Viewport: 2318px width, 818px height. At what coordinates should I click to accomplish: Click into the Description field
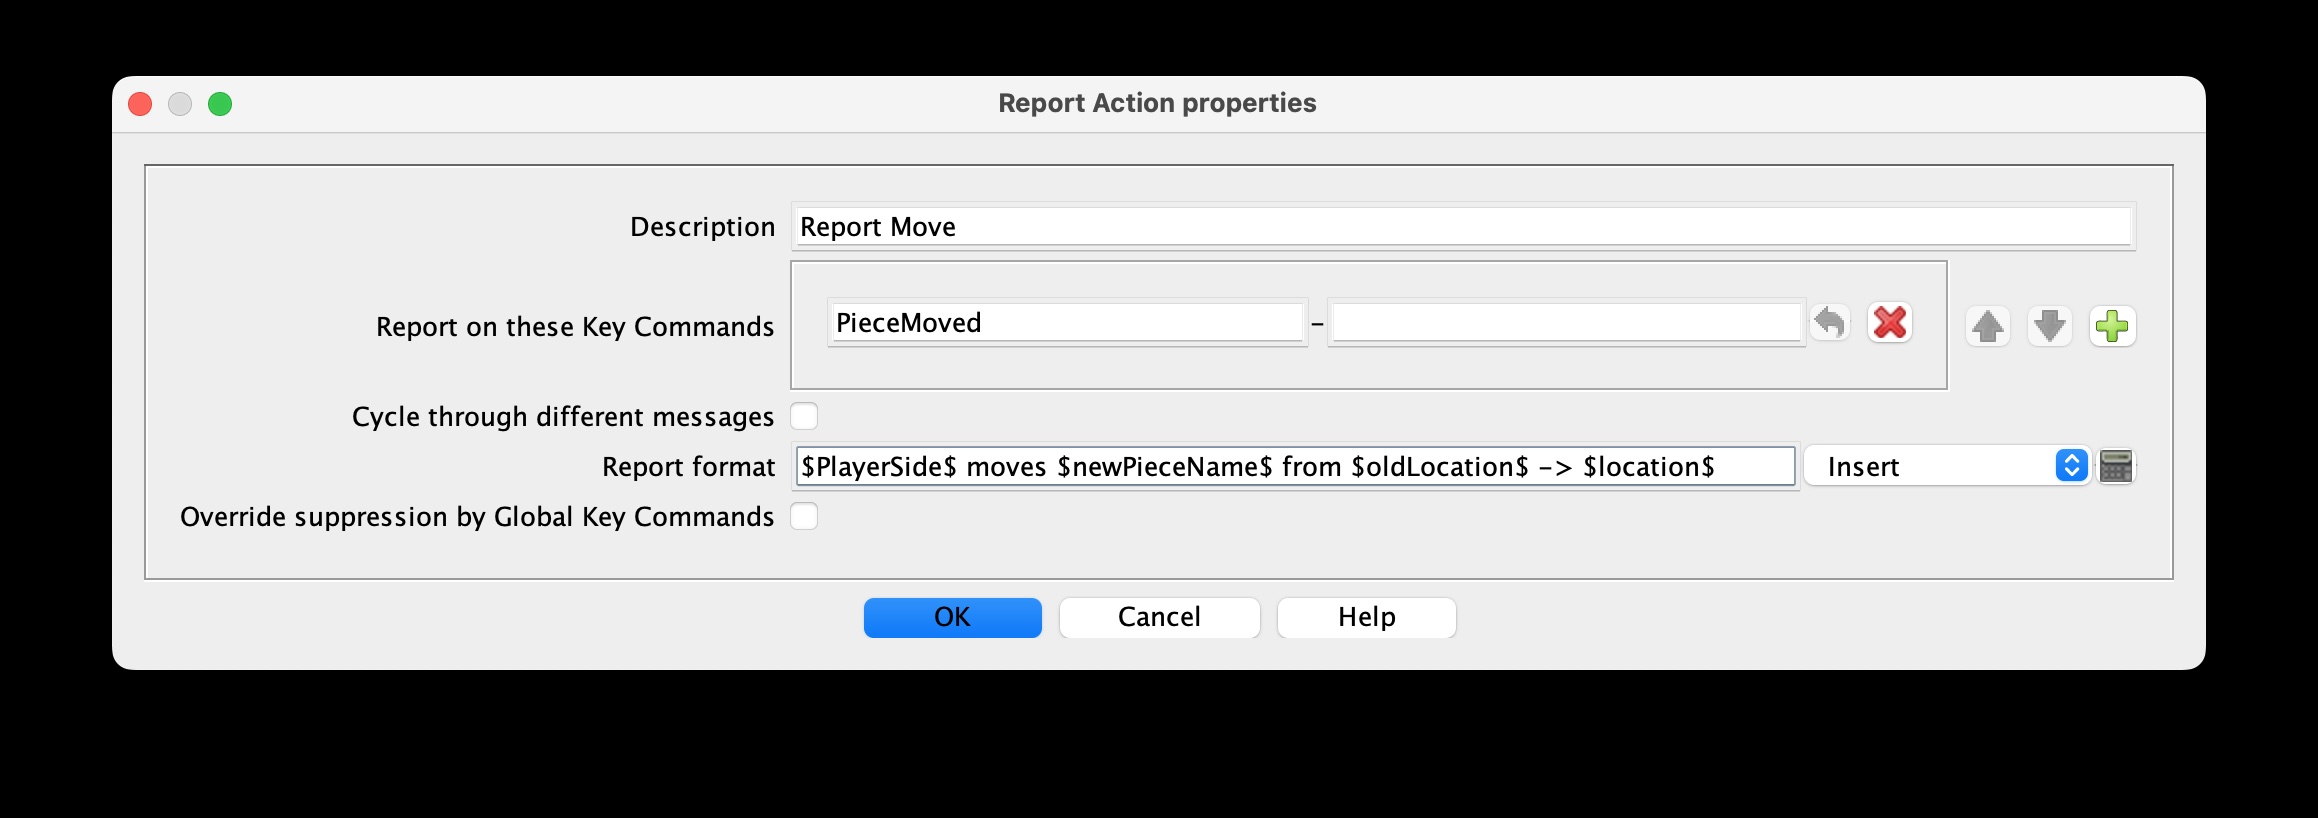[x=1463, y=227]
